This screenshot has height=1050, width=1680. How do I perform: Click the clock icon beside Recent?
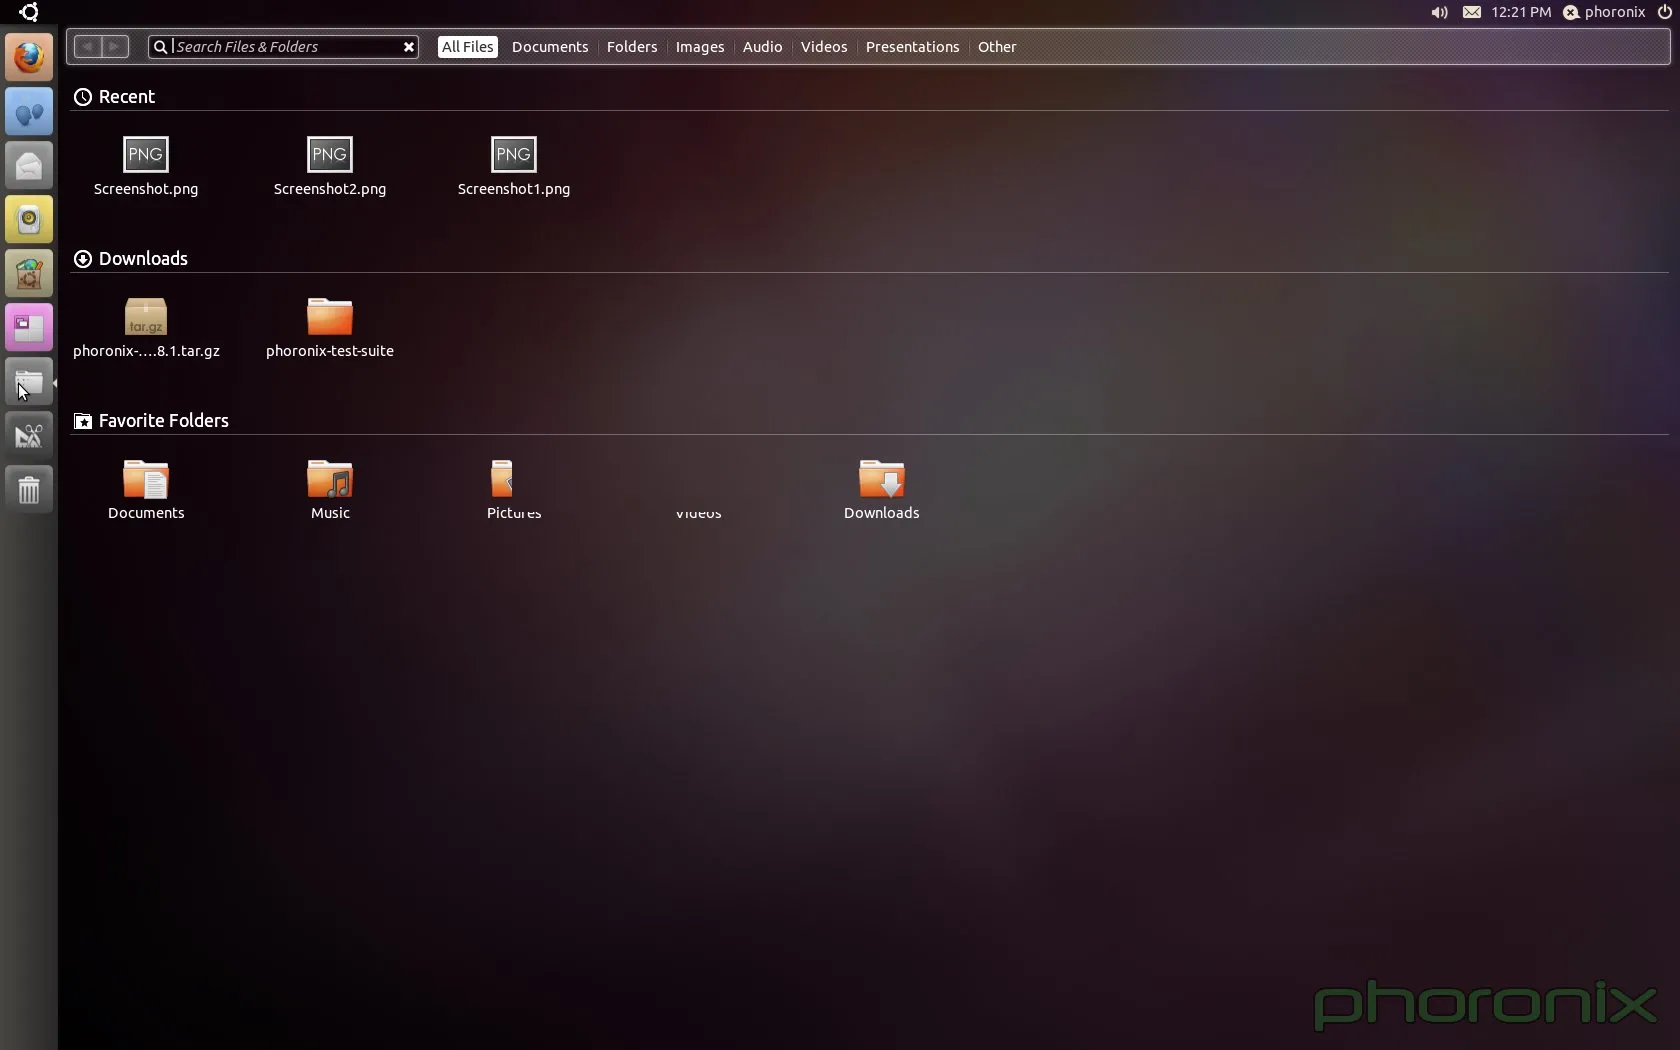click(83, 97)
